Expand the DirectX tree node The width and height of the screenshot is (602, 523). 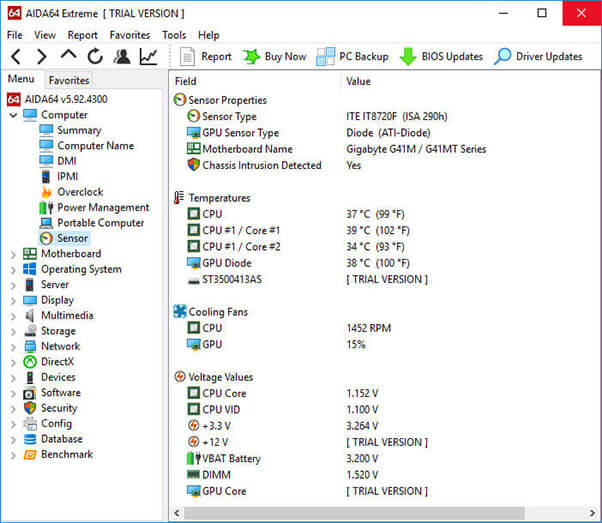(13, 362)
